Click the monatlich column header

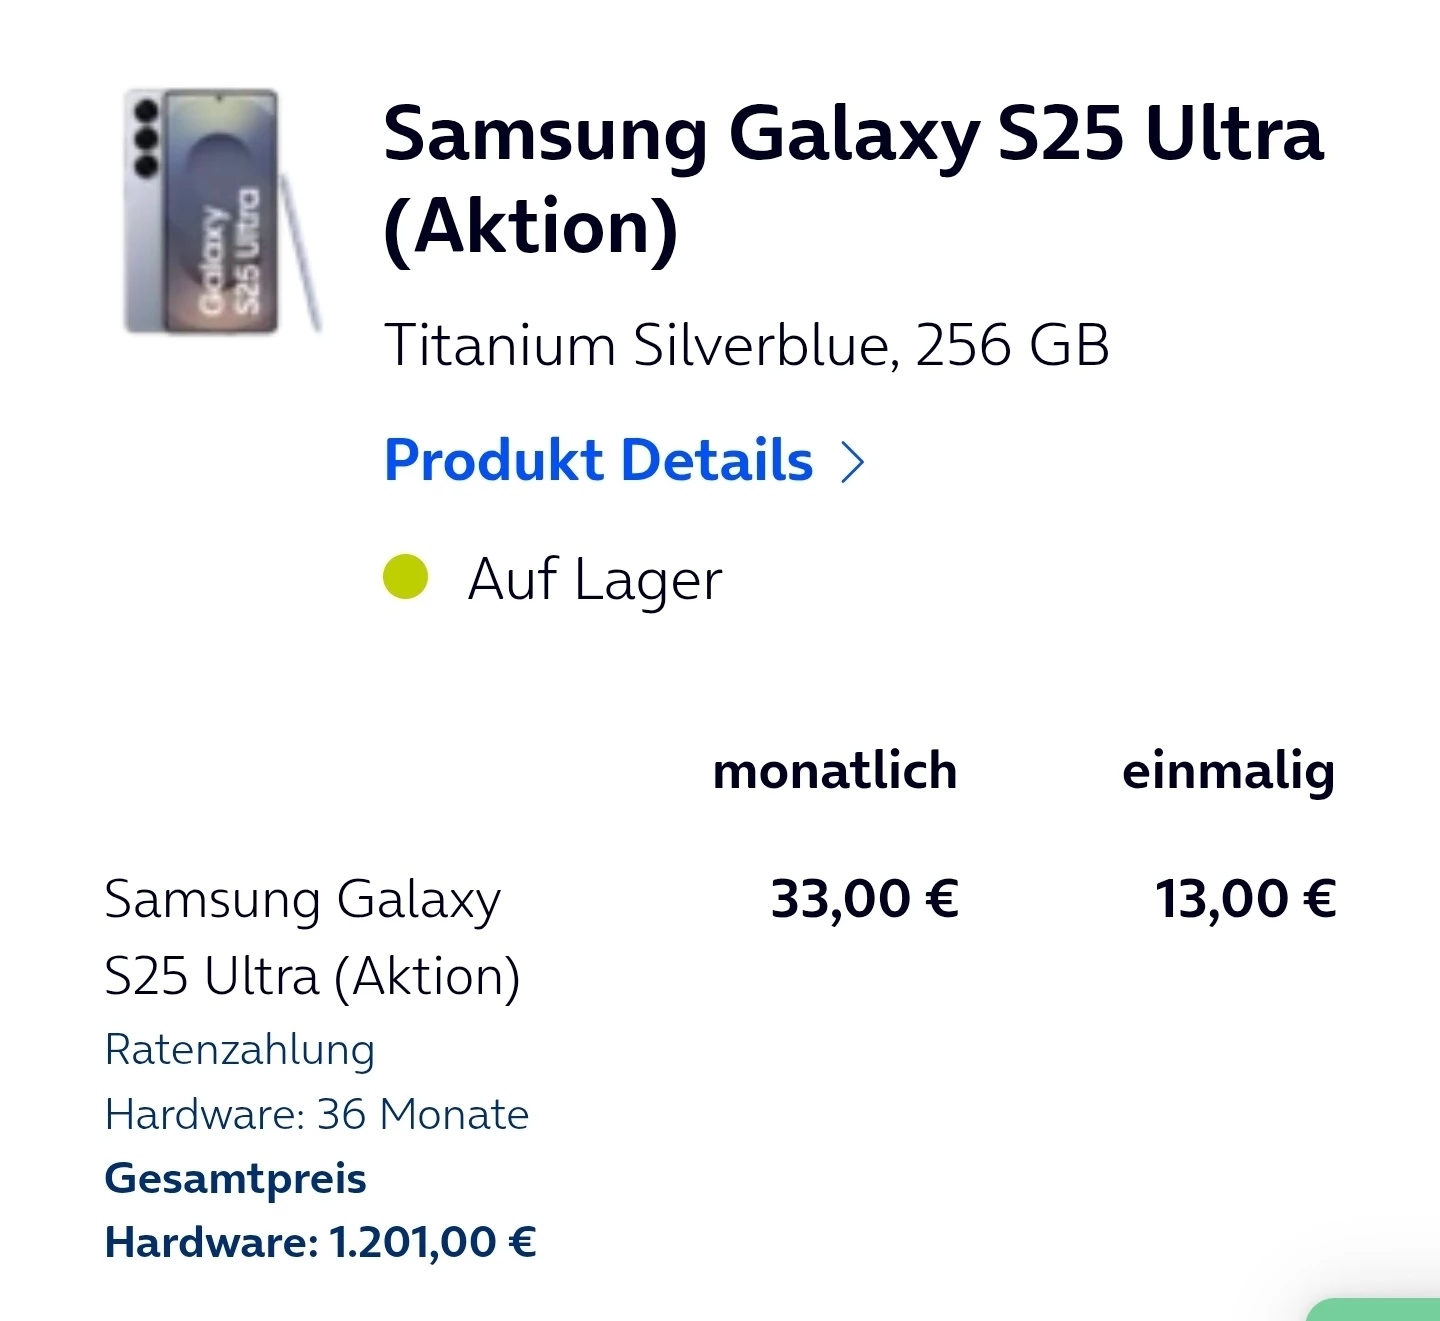834,771
